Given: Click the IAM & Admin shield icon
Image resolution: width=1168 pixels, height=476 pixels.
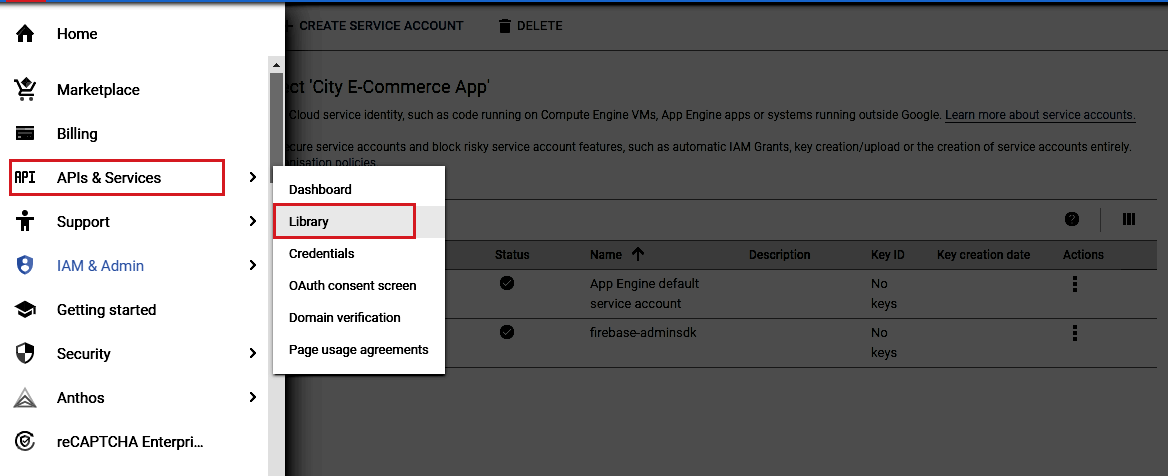Looking at the screenshot, I should pyautogui.click(x=25, y=265).
